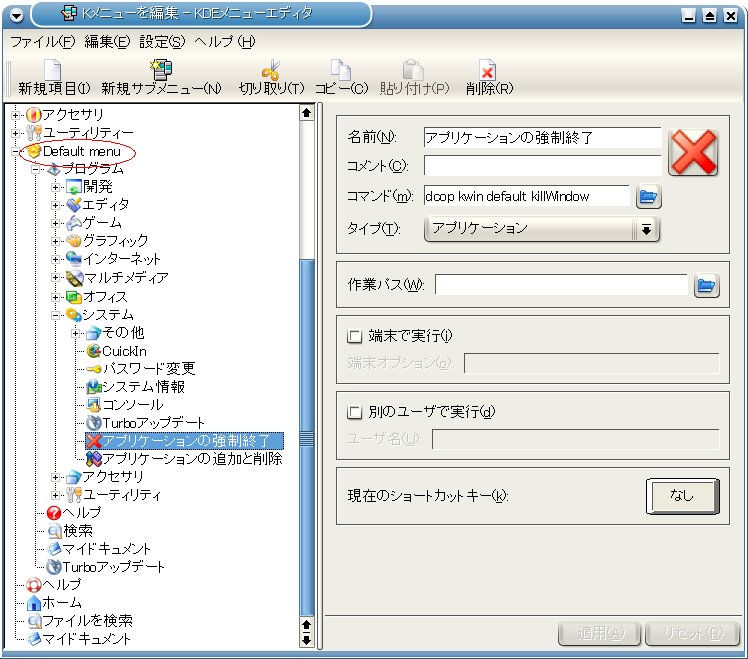This screenshot has width=748, height=659.
Task: Click the Cut (切り取り) scissors icon
Action: 270,70
